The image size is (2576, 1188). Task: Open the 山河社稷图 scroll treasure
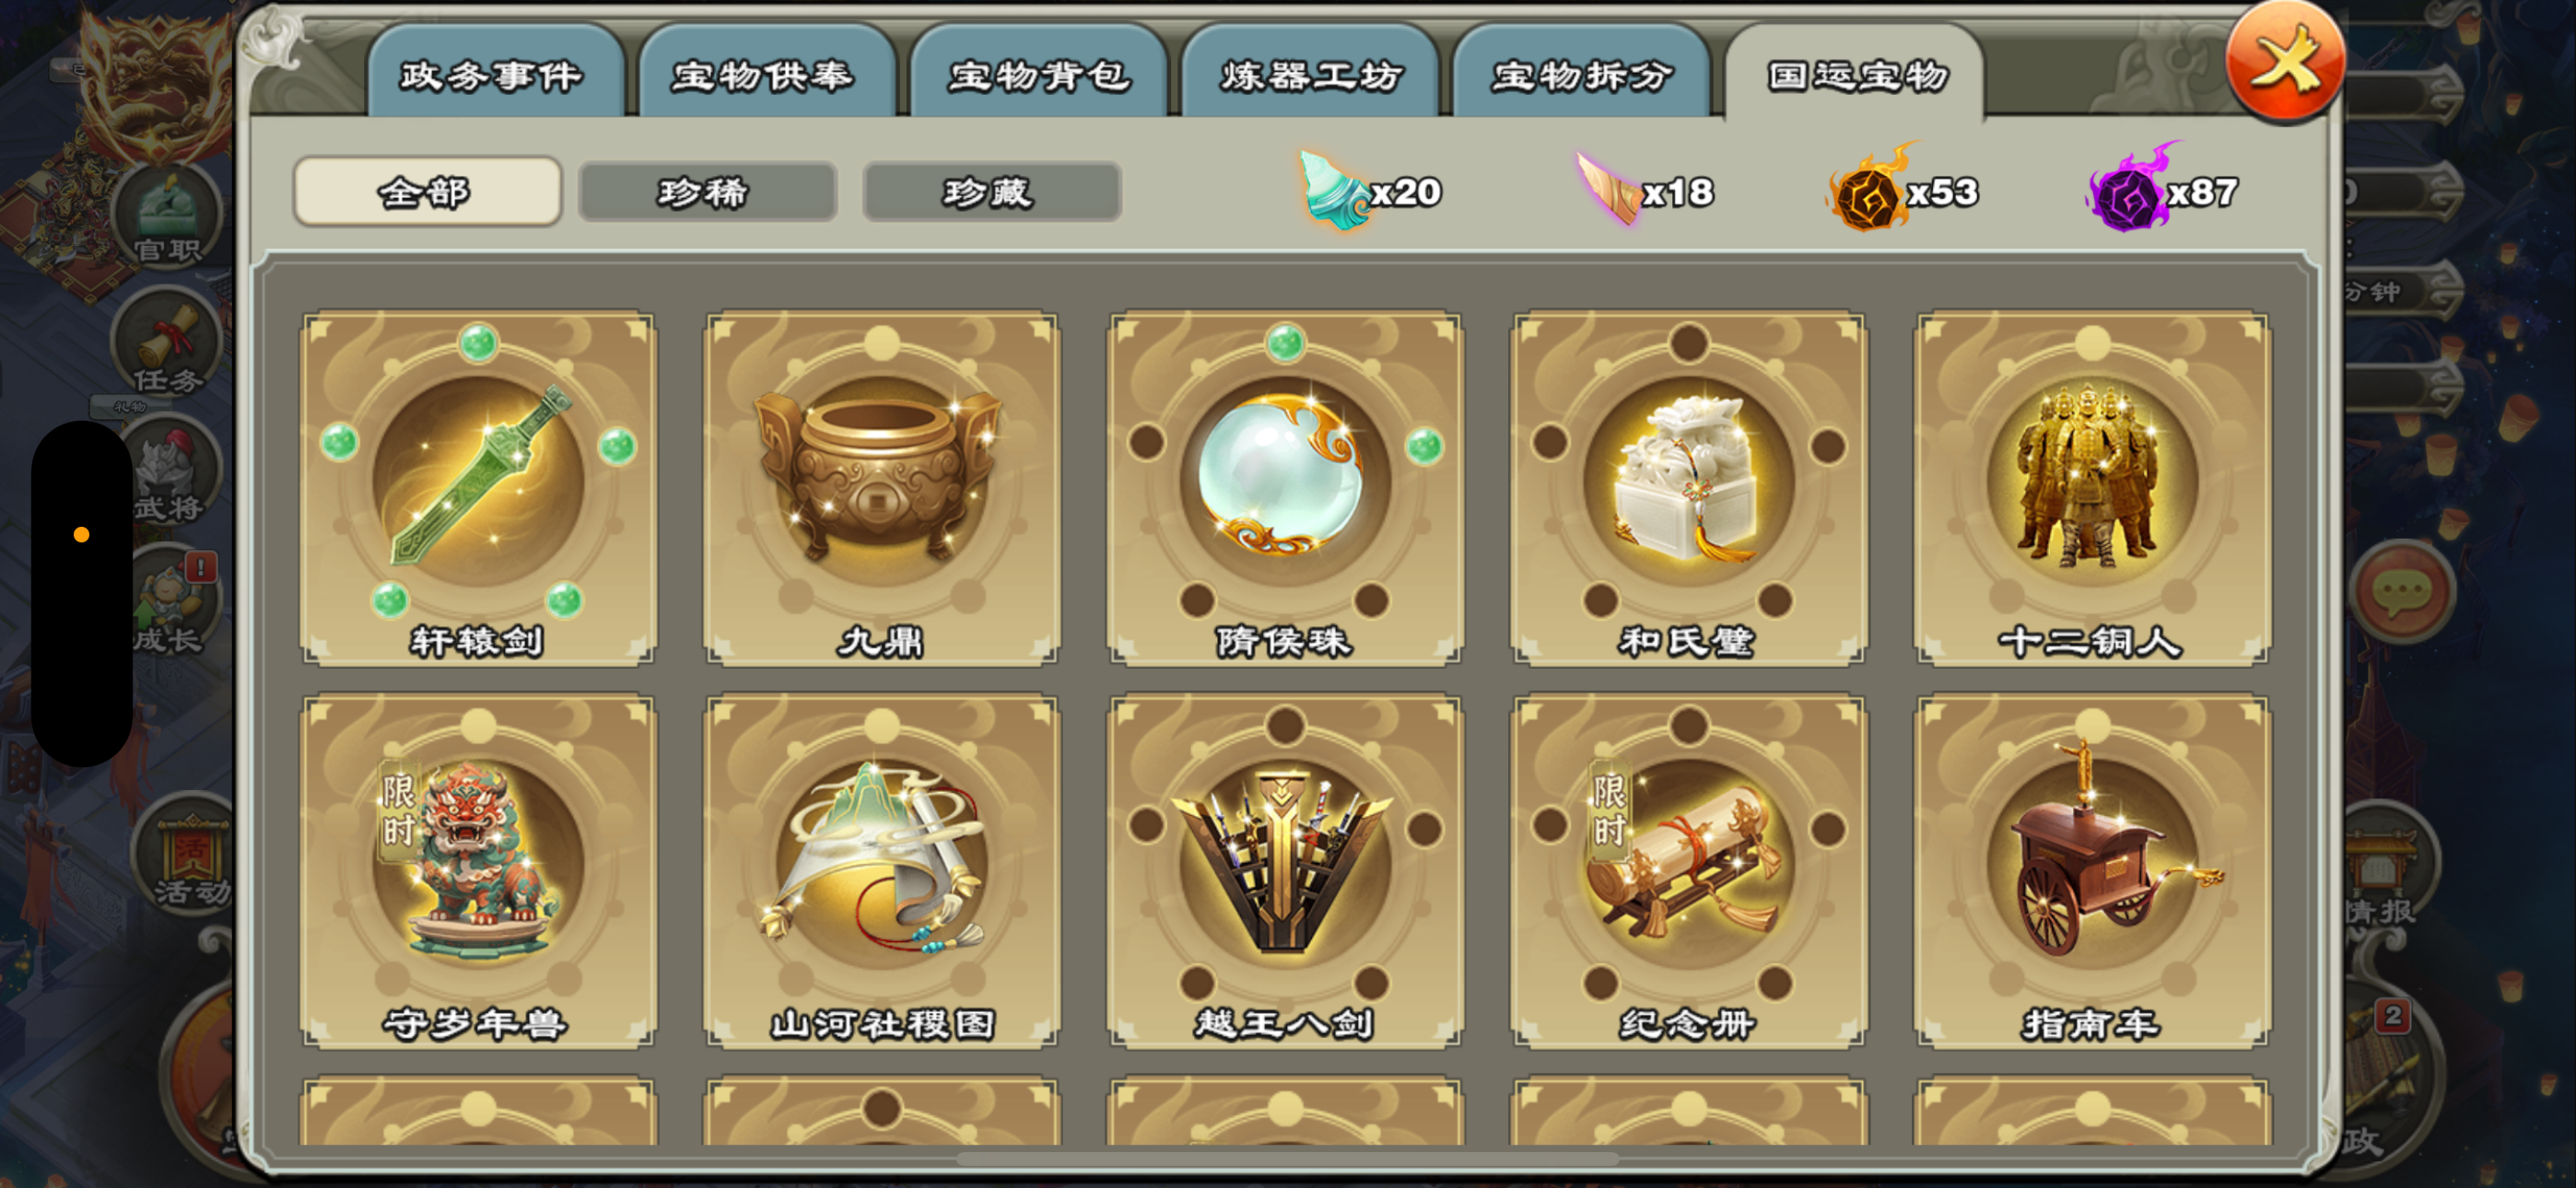pyautogui.click(x=881, y=871)
